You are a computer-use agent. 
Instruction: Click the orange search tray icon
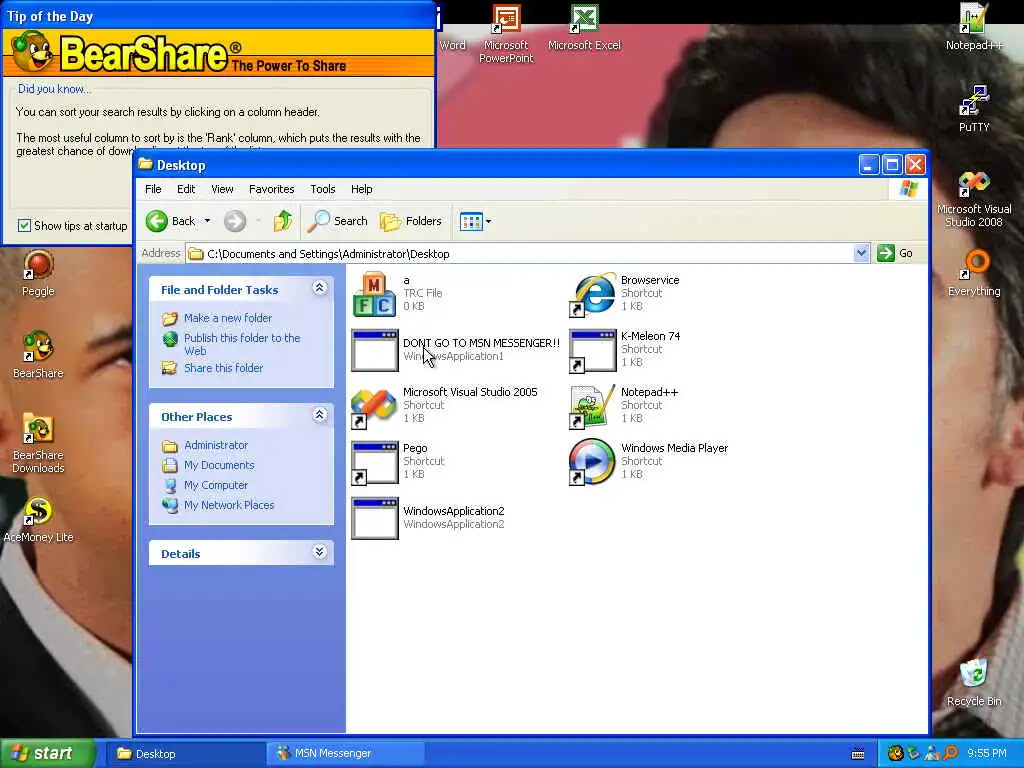click(950, 754)
